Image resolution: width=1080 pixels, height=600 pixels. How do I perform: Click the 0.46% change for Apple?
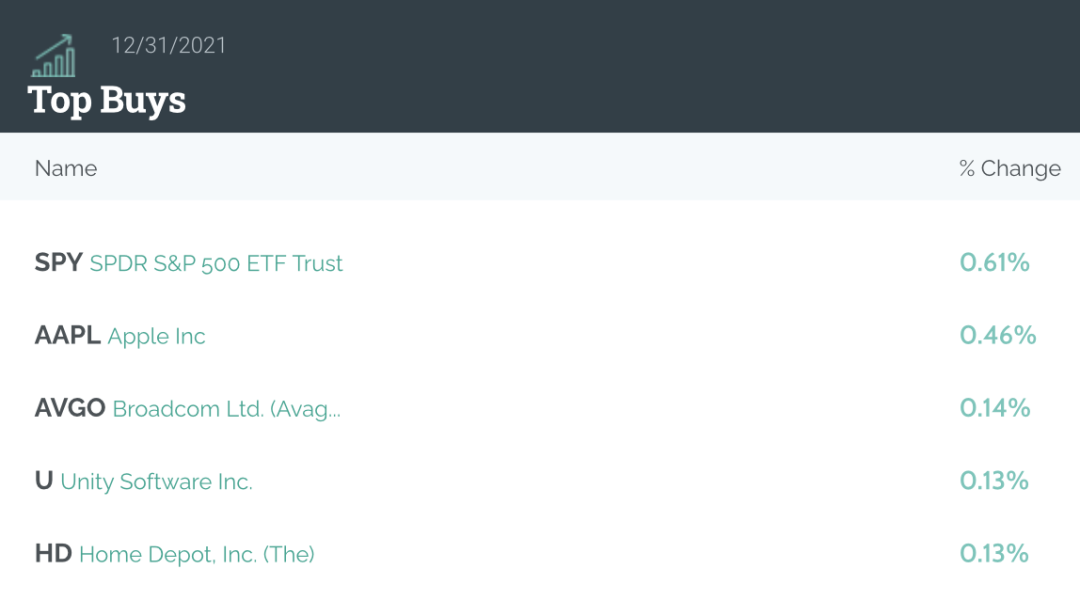(x=998, y=335)
